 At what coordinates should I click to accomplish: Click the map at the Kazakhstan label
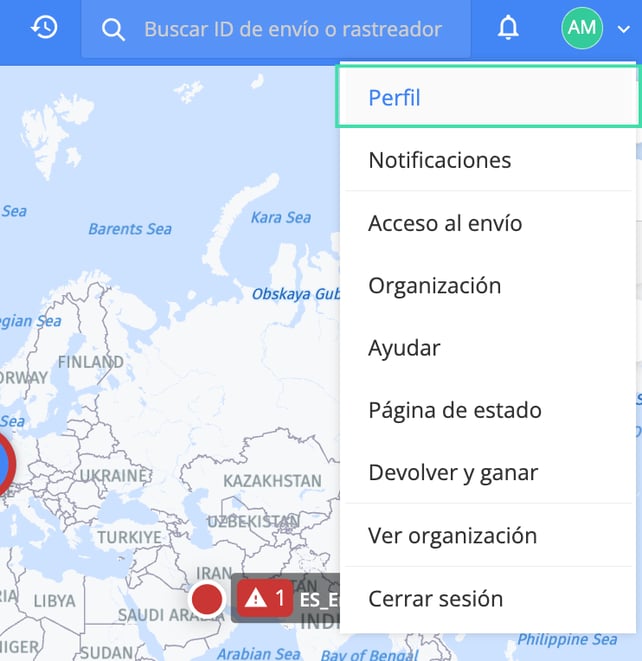(272, 481)
